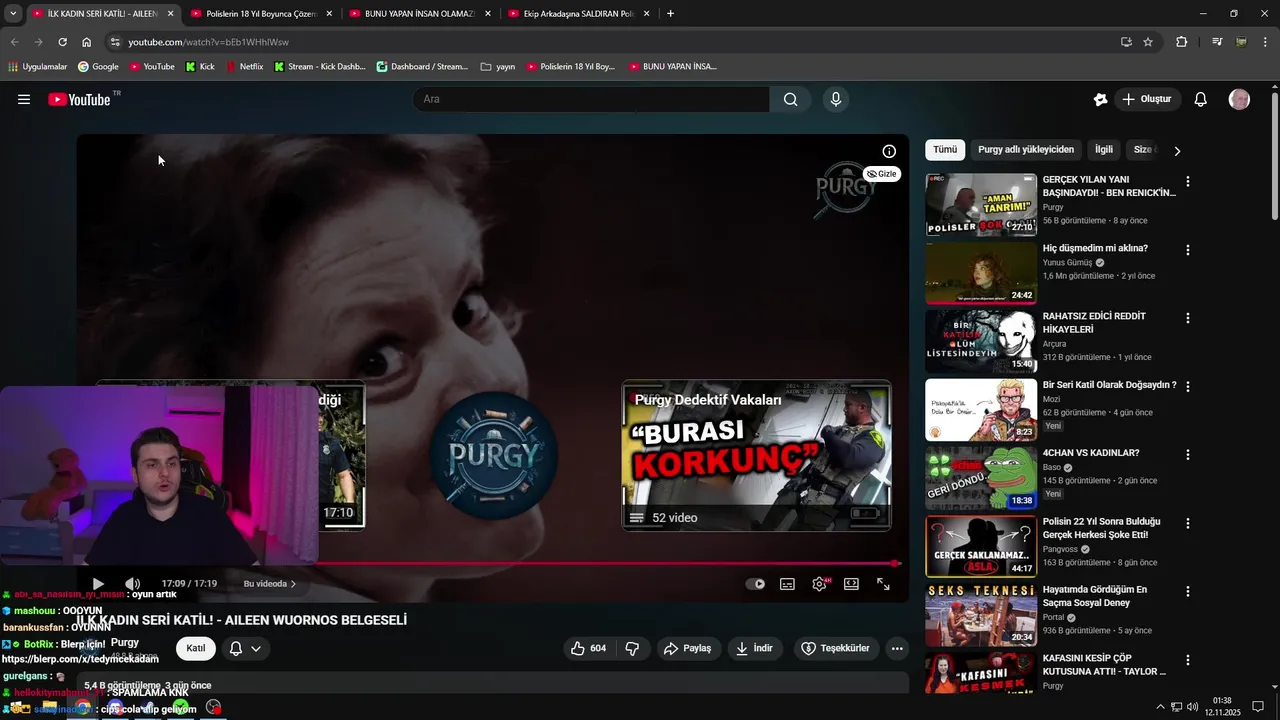Open Uygulamalar apps shortcut
Viewport: 1280px width, 720px height.
pyautogui.click(x=38, y=67)
